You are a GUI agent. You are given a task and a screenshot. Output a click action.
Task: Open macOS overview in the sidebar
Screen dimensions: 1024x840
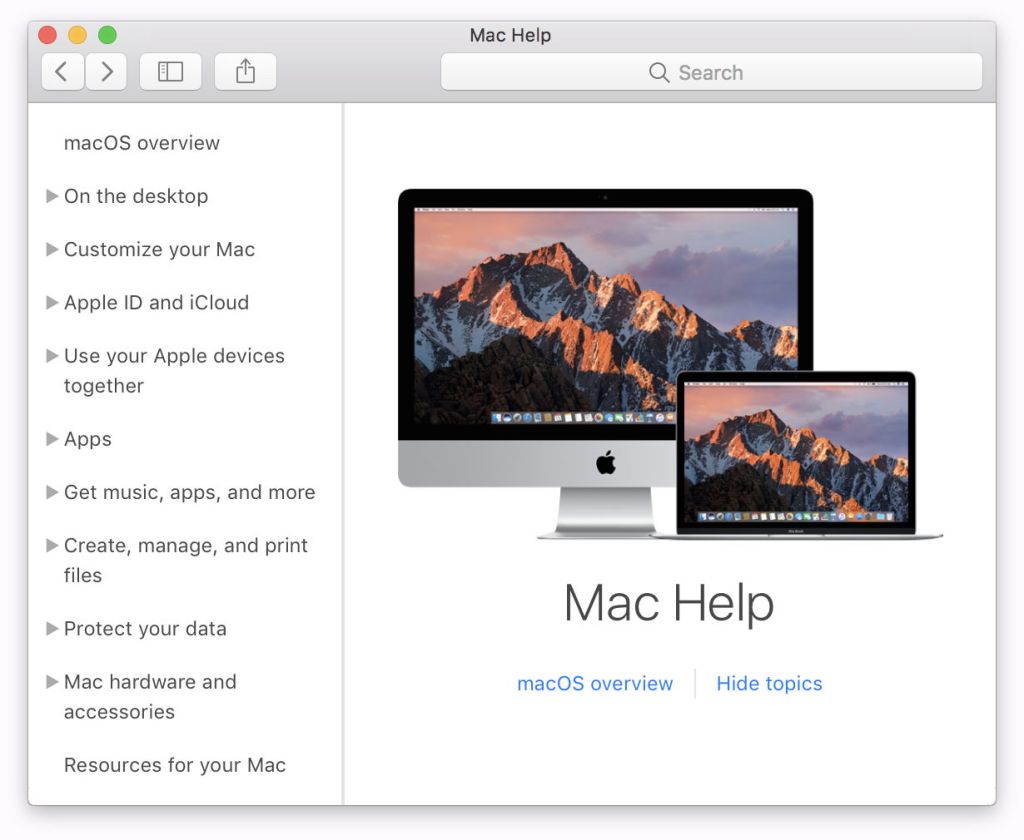[x=142, y=143]
